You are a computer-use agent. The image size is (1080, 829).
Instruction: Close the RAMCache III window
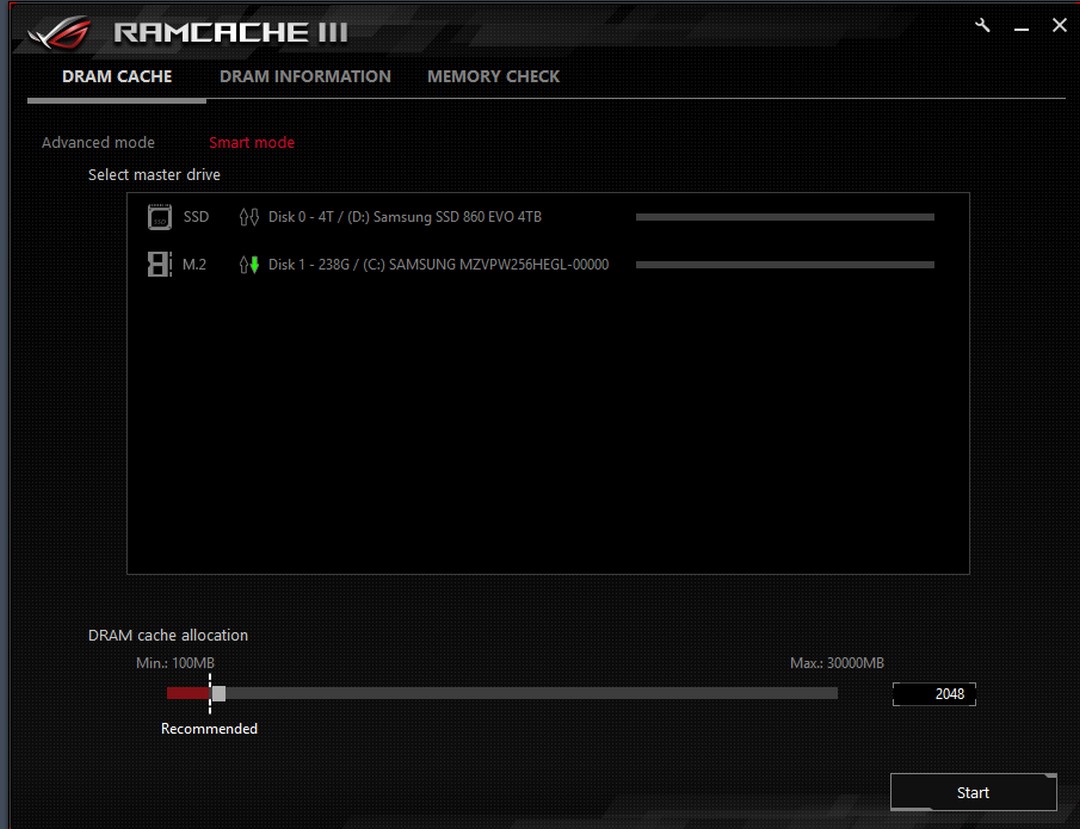[1059, 25]
